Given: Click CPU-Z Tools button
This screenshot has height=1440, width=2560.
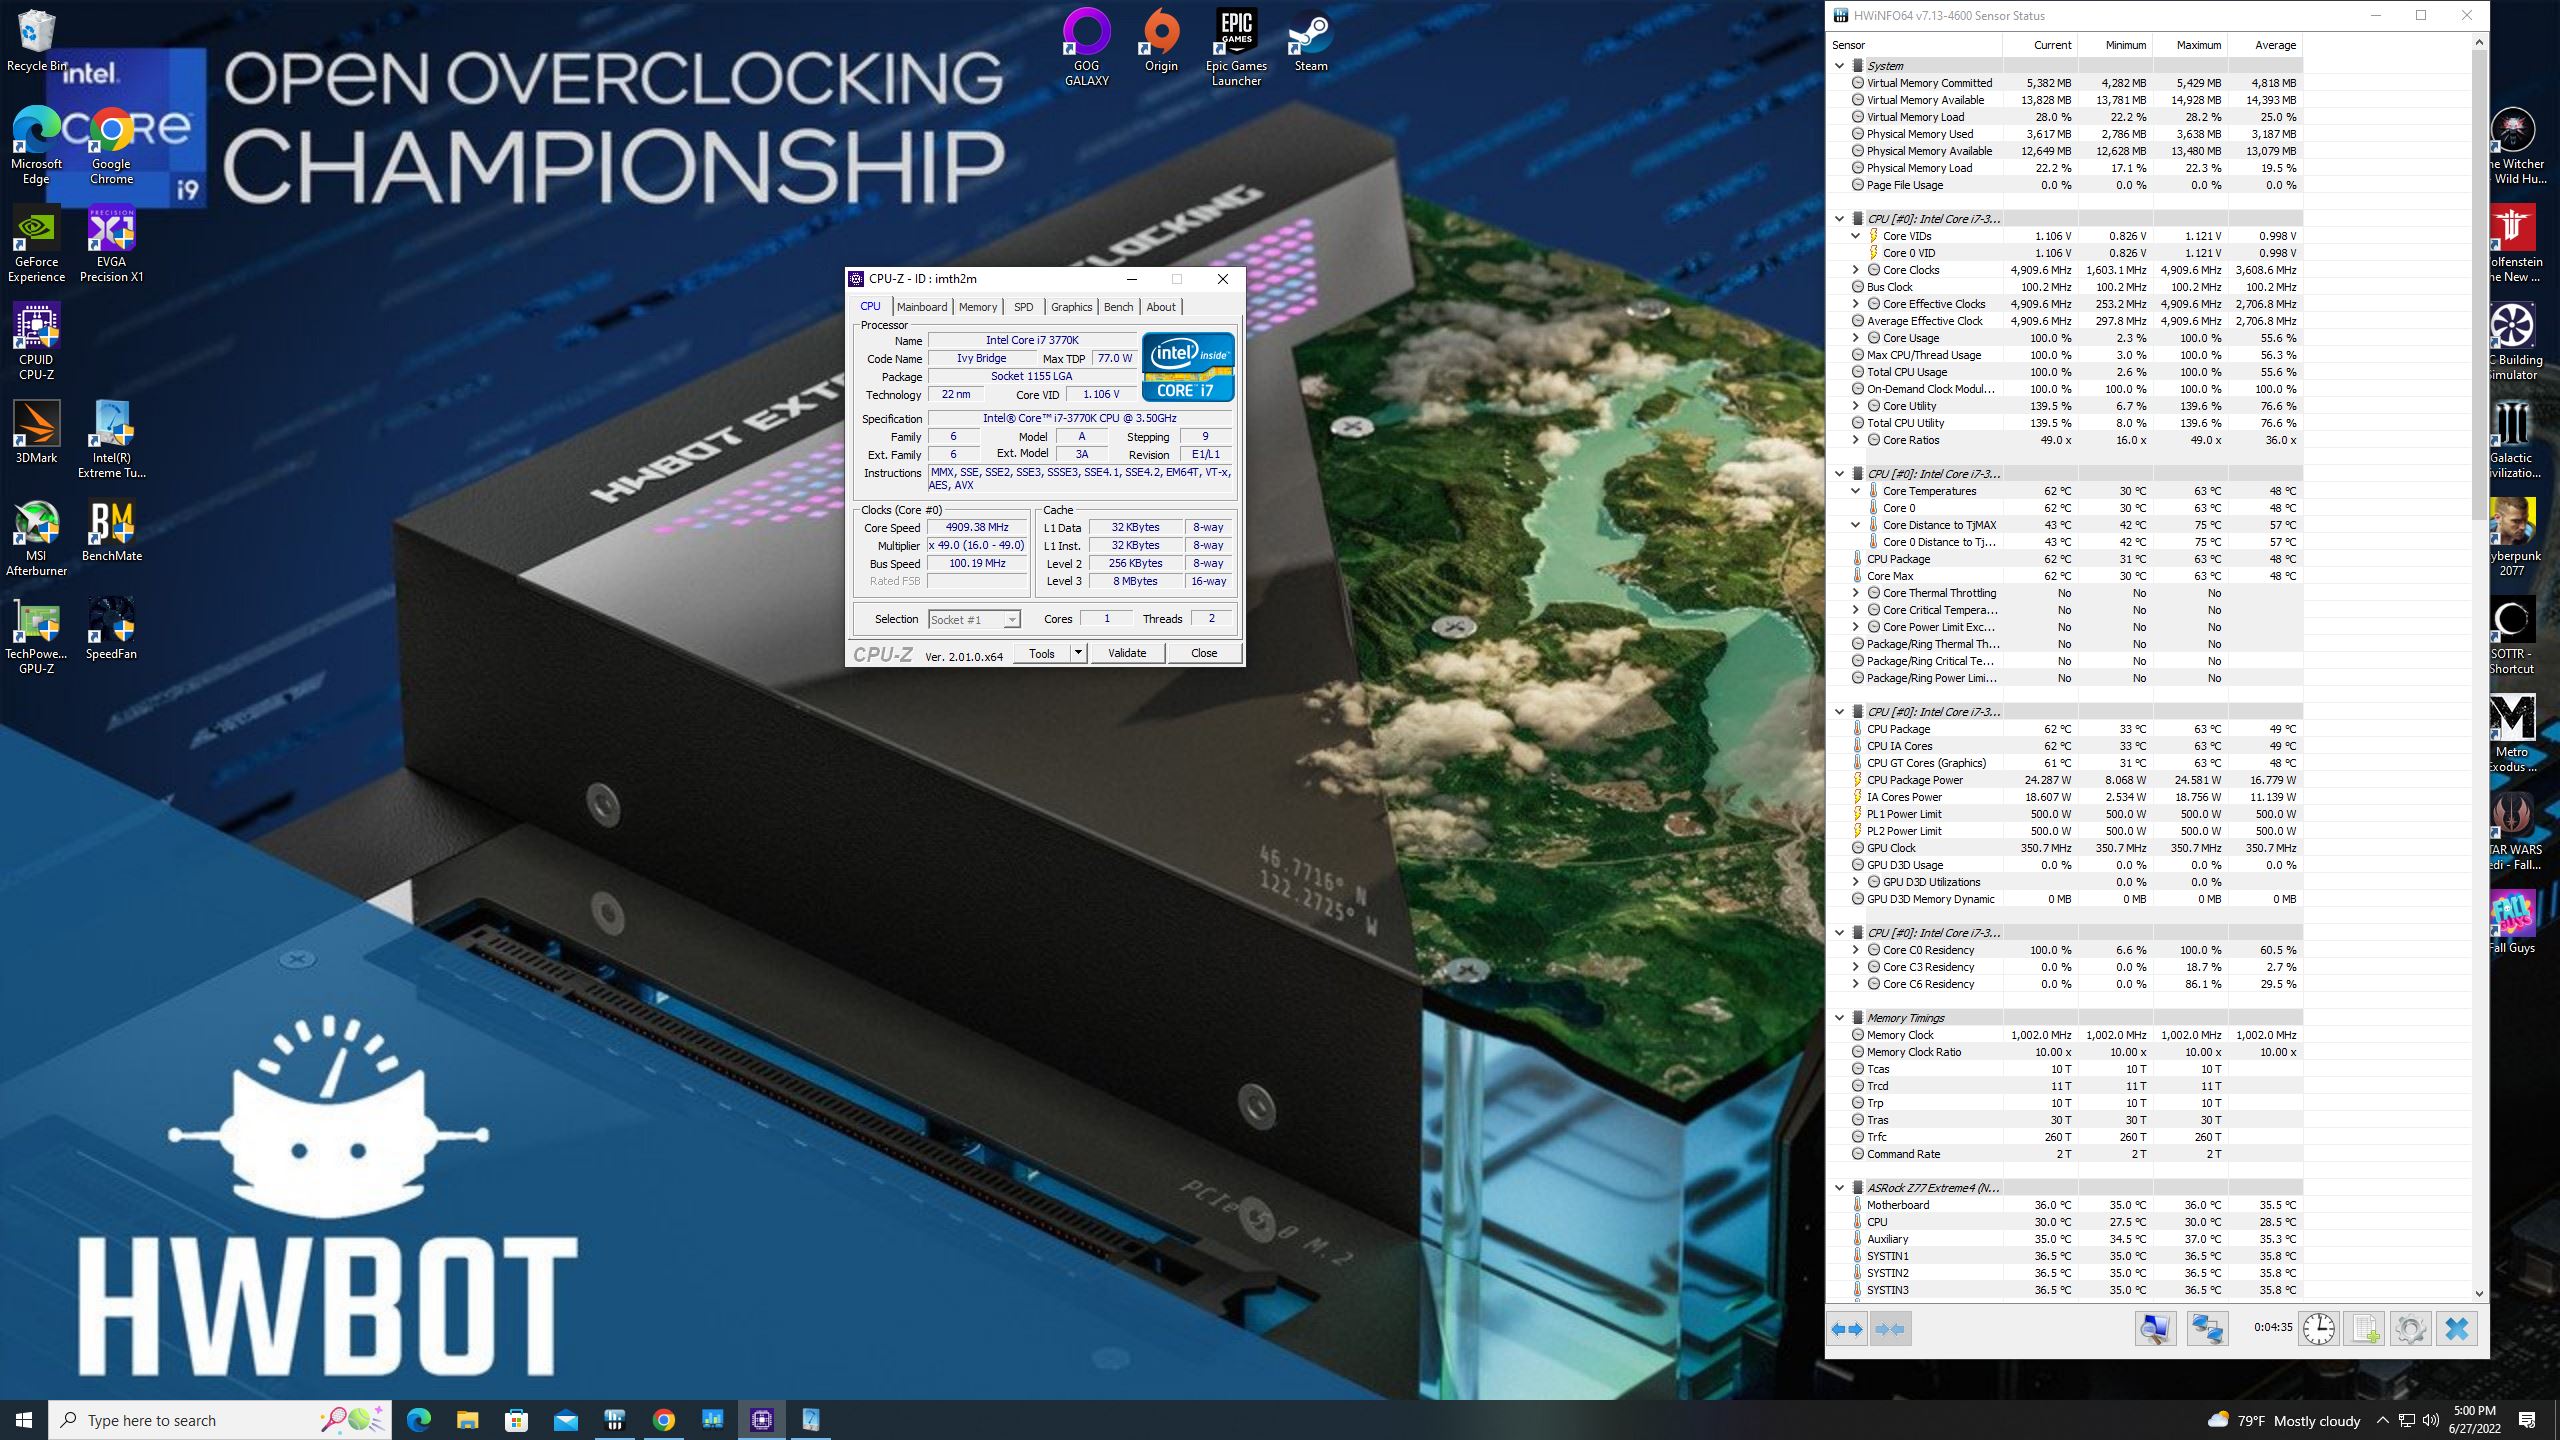Looking at the screenshot, I should click(1041, 653).
